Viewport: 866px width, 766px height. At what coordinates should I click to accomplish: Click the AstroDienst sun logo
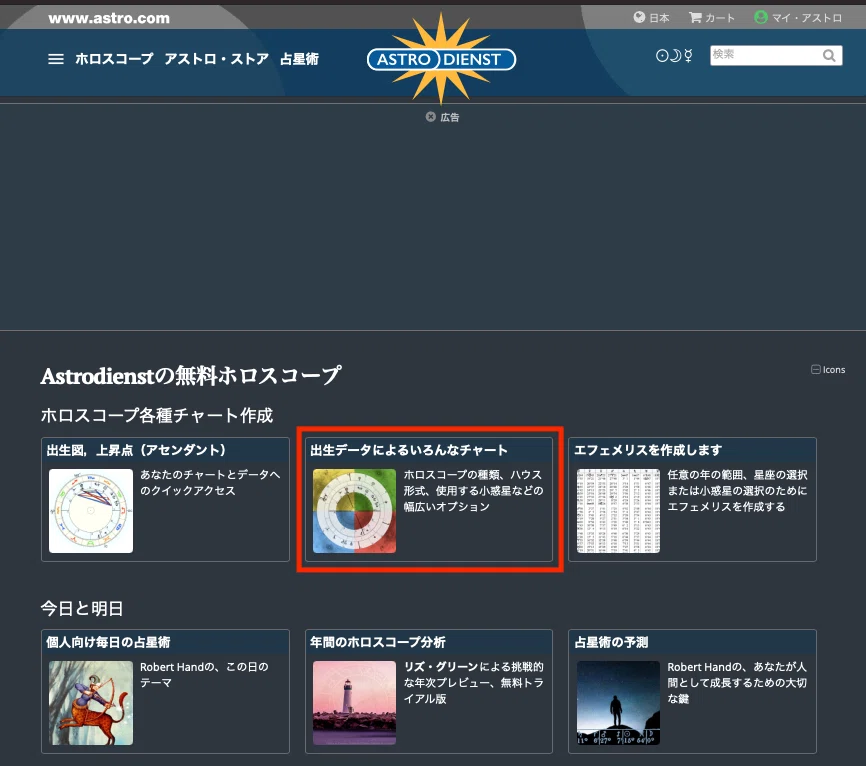(441, 59)
